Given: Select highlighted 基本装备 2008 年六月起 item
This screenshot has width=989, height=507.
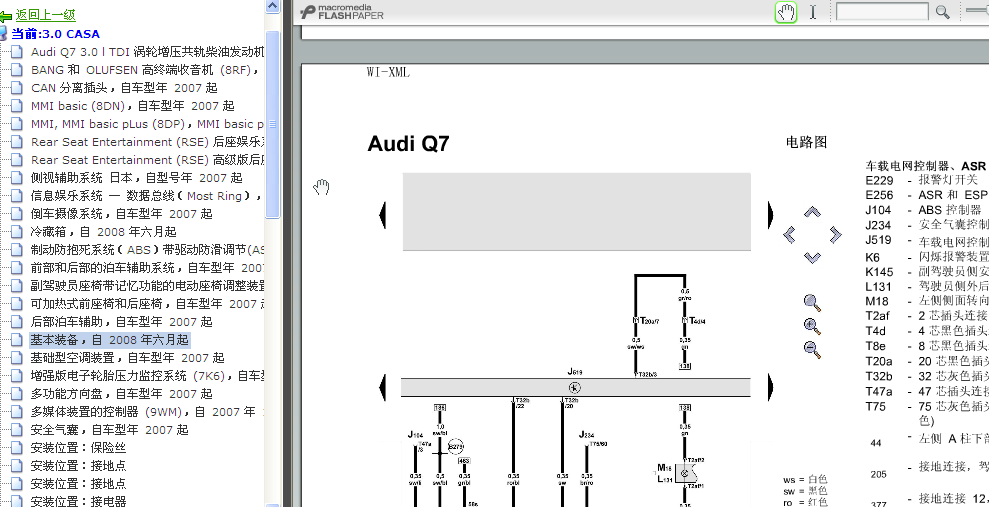Looking at the screenshot, I should click(x=110, y=340).
